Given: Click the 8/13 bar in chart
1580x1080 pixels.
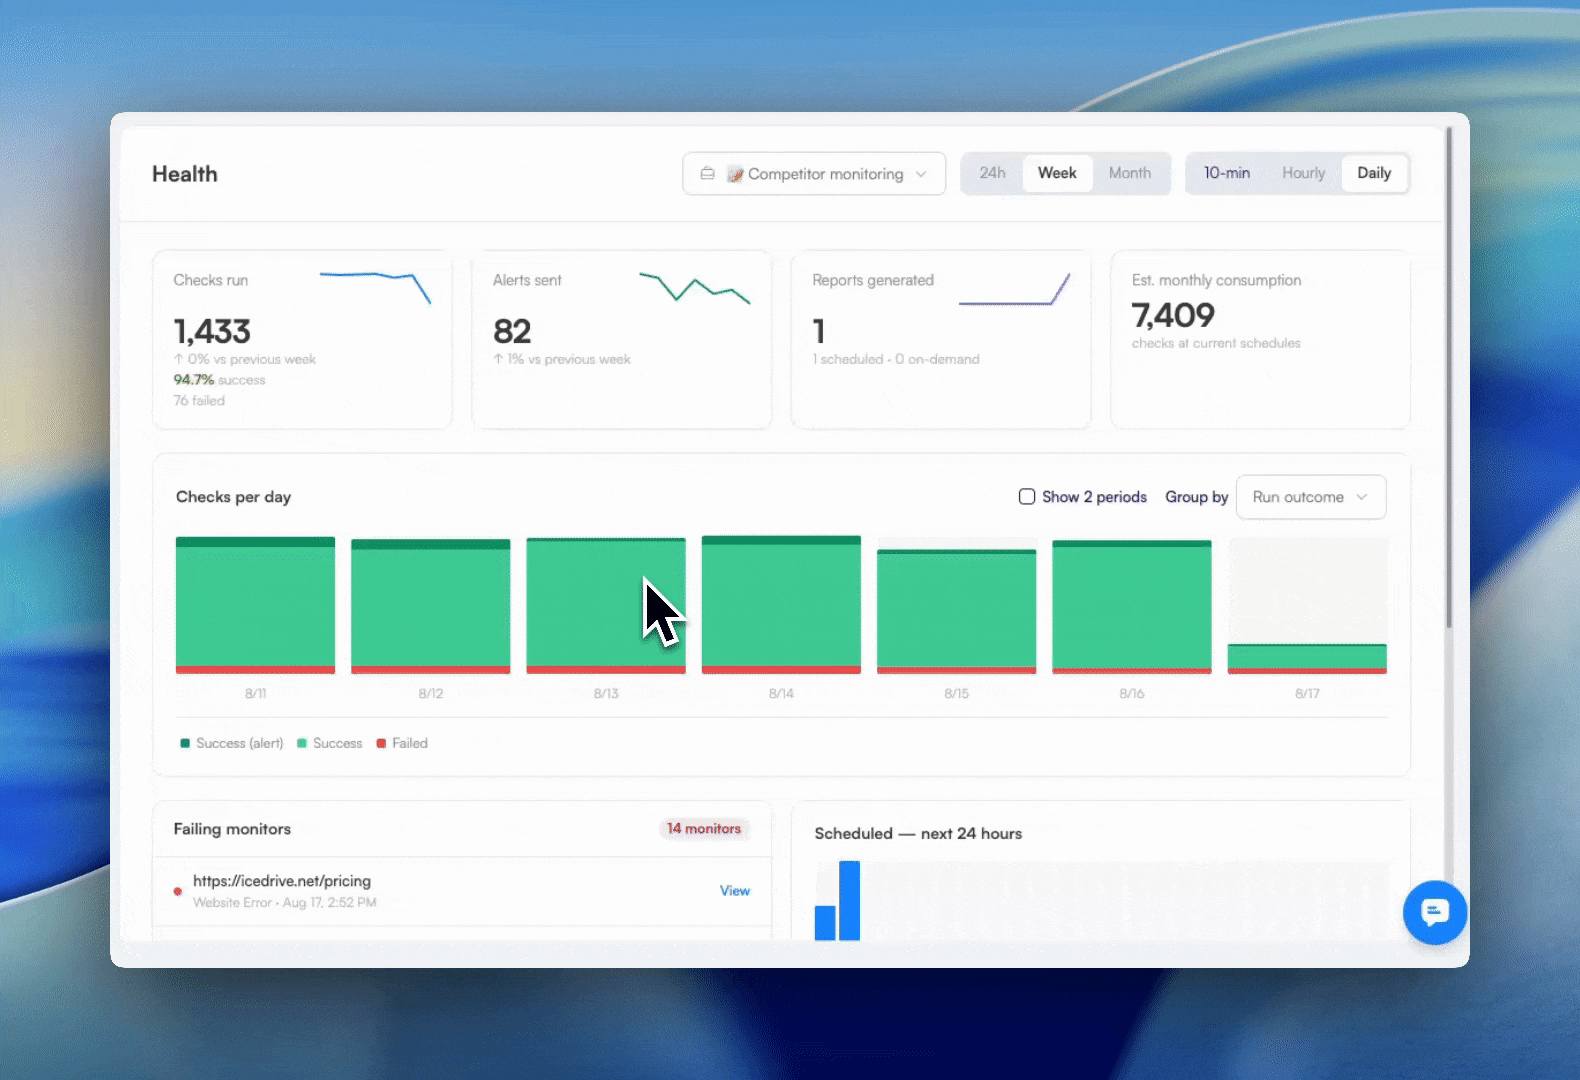Looking at the screenshot, I should (x=606, y=606).
